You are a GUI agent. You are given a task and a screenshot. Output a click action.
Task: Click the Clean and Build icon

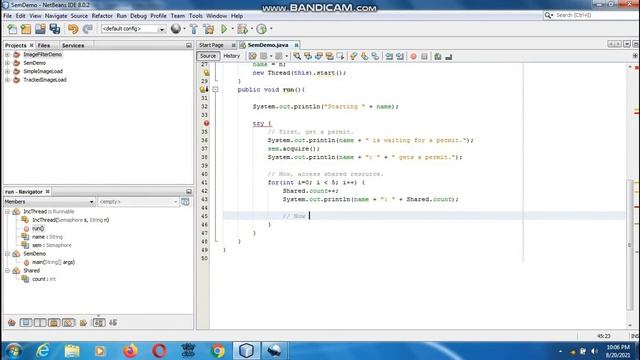click(209, 29)
